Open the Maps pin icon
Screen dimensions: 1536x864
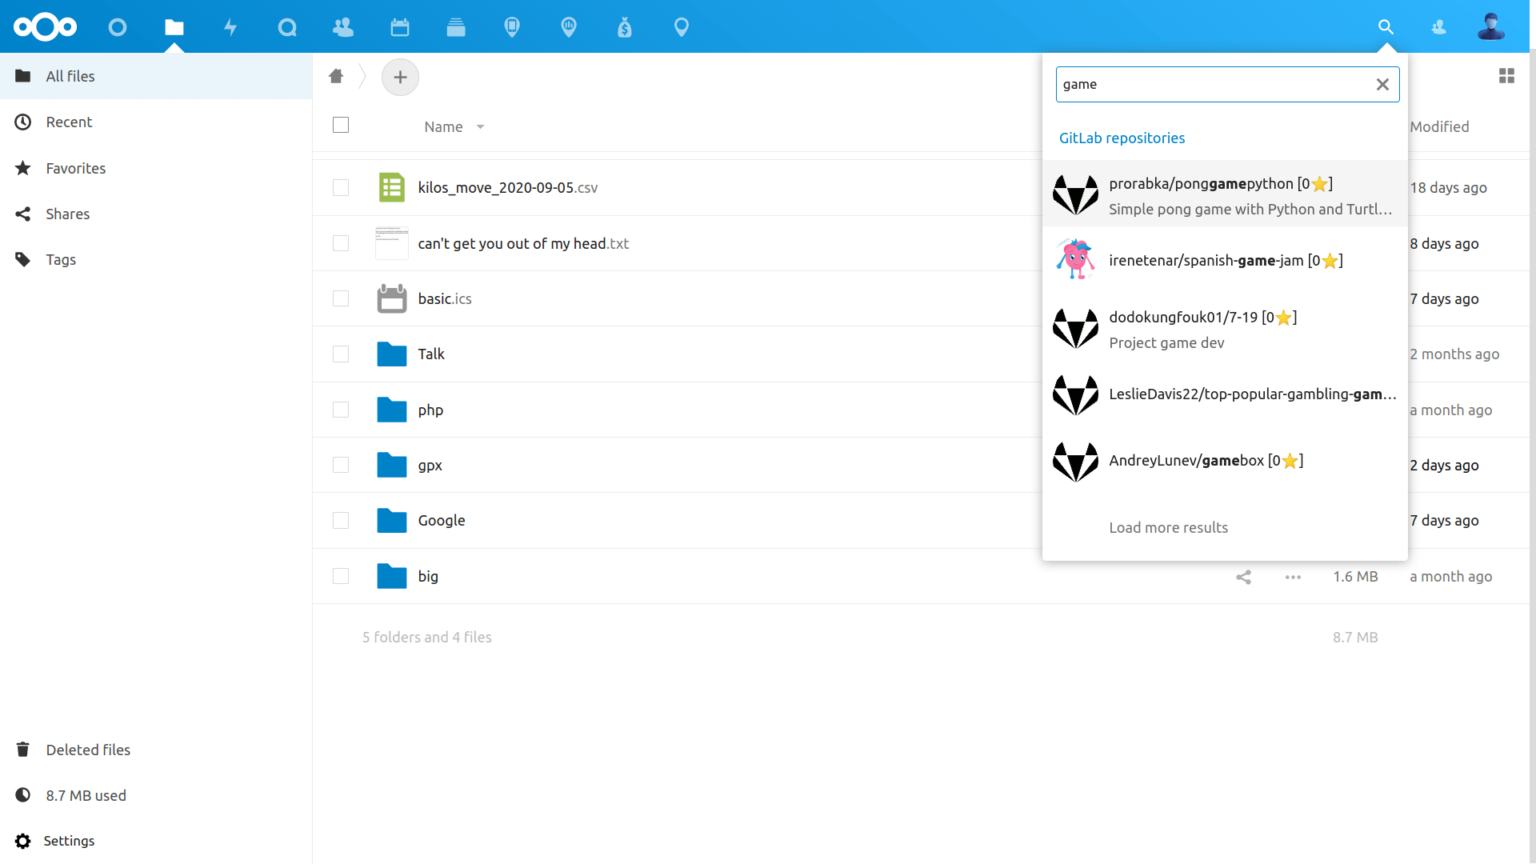click(681, 27)
